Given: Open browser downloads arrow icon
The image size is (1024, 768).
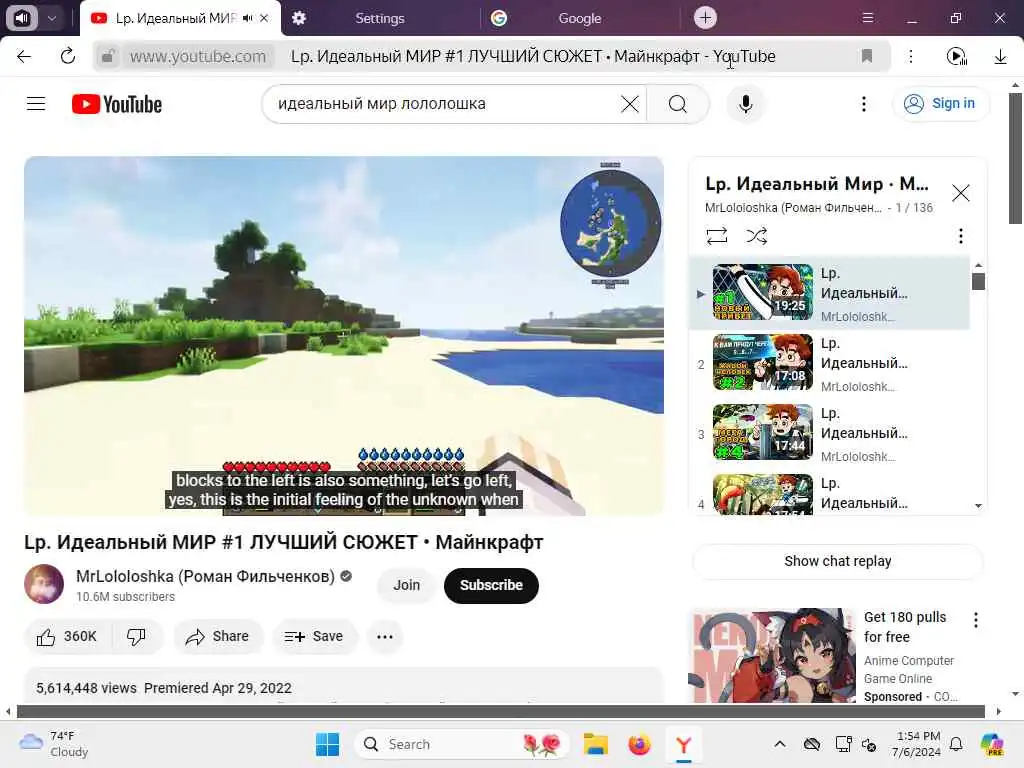Looking at the screenshot, I should click(x=1000, y=57).
